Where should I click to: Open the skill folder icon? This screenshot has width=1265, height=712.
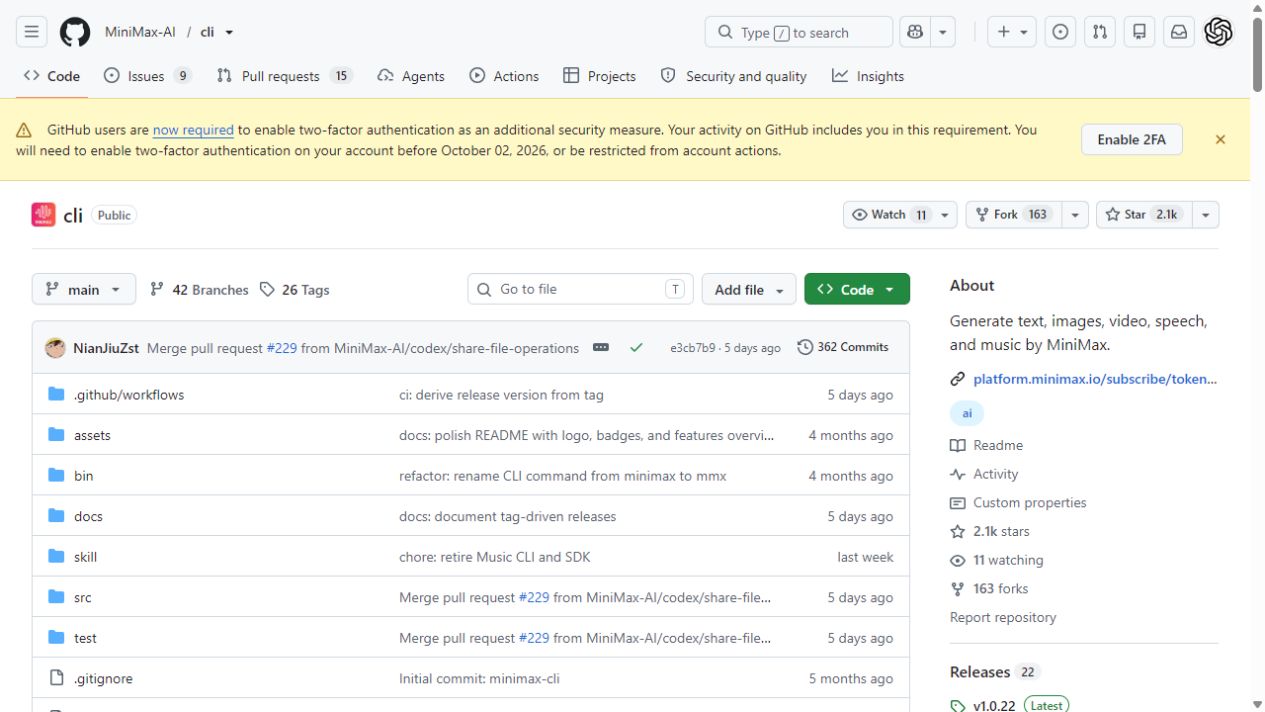tap(56, 556)
